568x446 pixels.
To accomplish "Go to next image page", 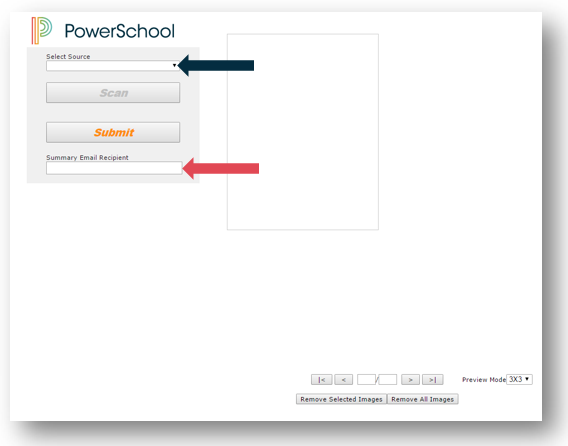I will pyautogui.click(x=410, y=379).
